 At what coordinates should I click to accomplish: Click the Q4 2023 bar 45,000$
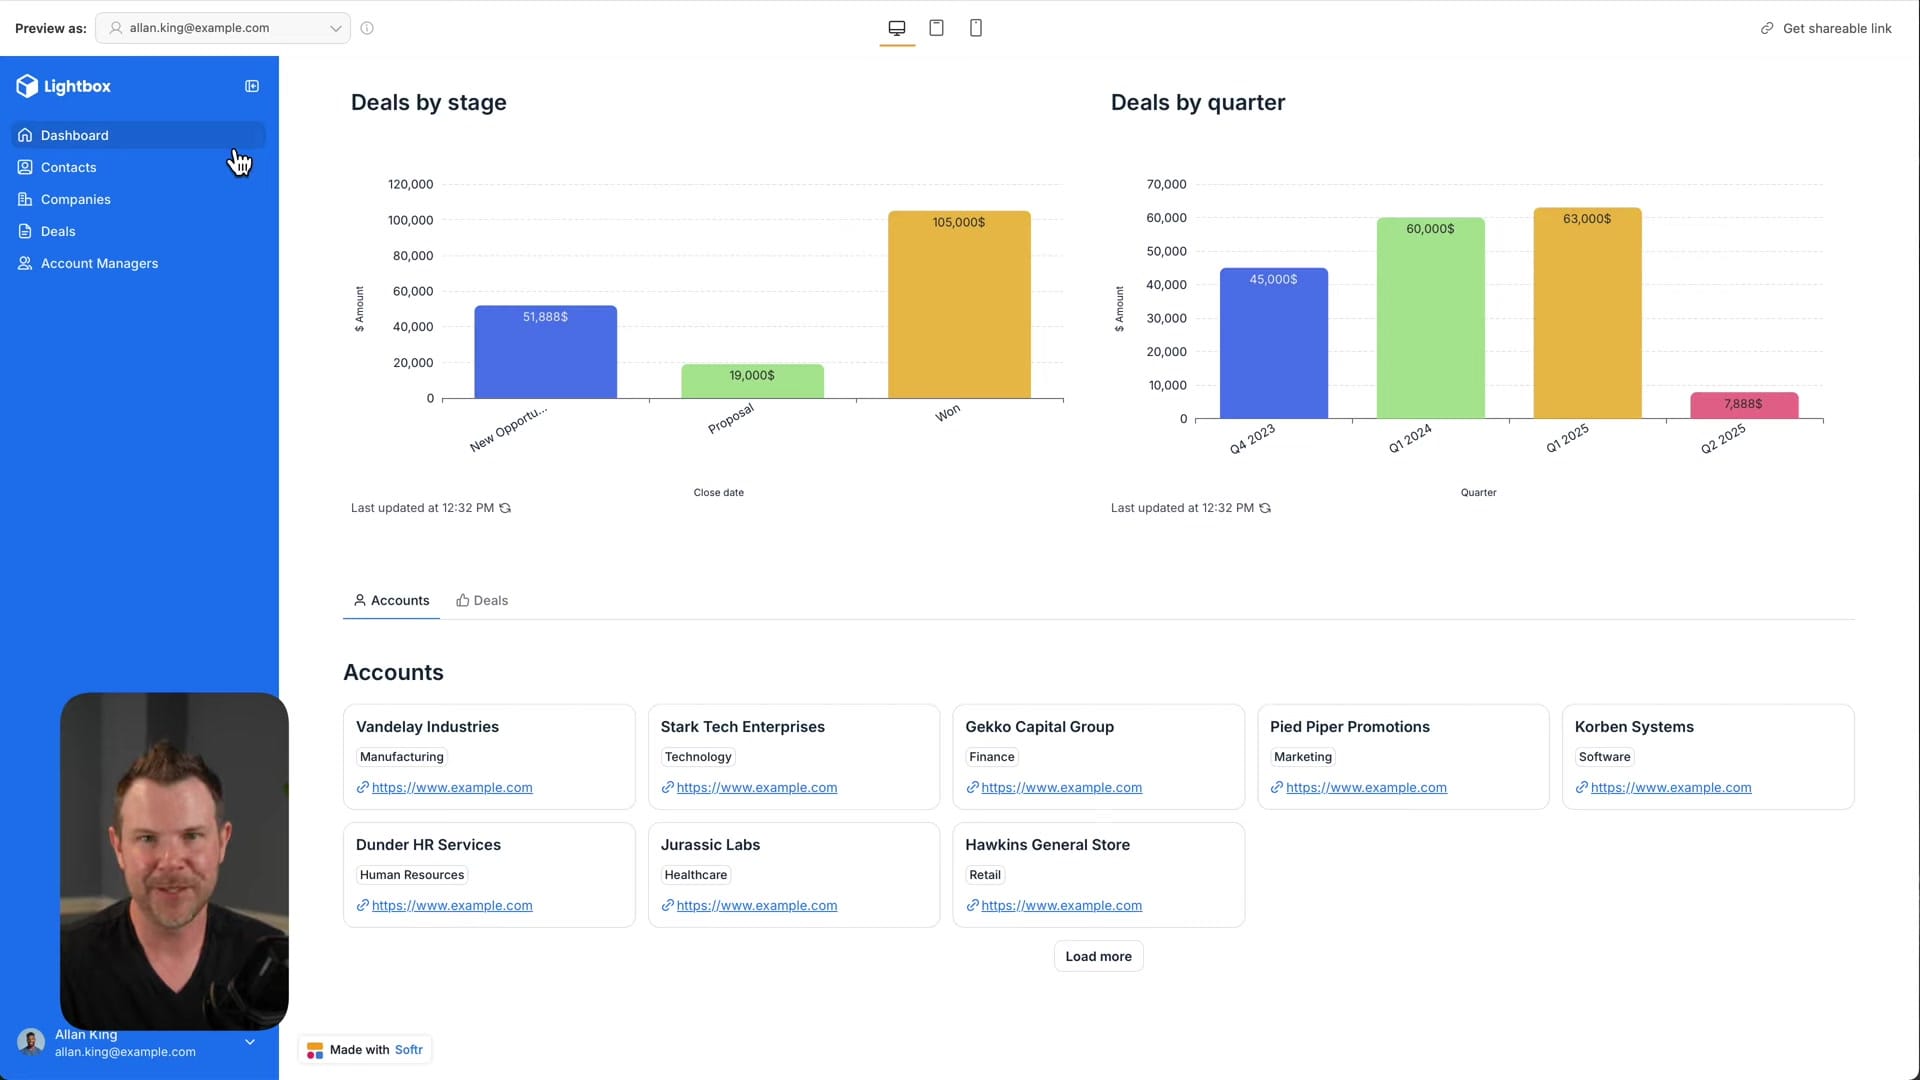(1273, 343)
